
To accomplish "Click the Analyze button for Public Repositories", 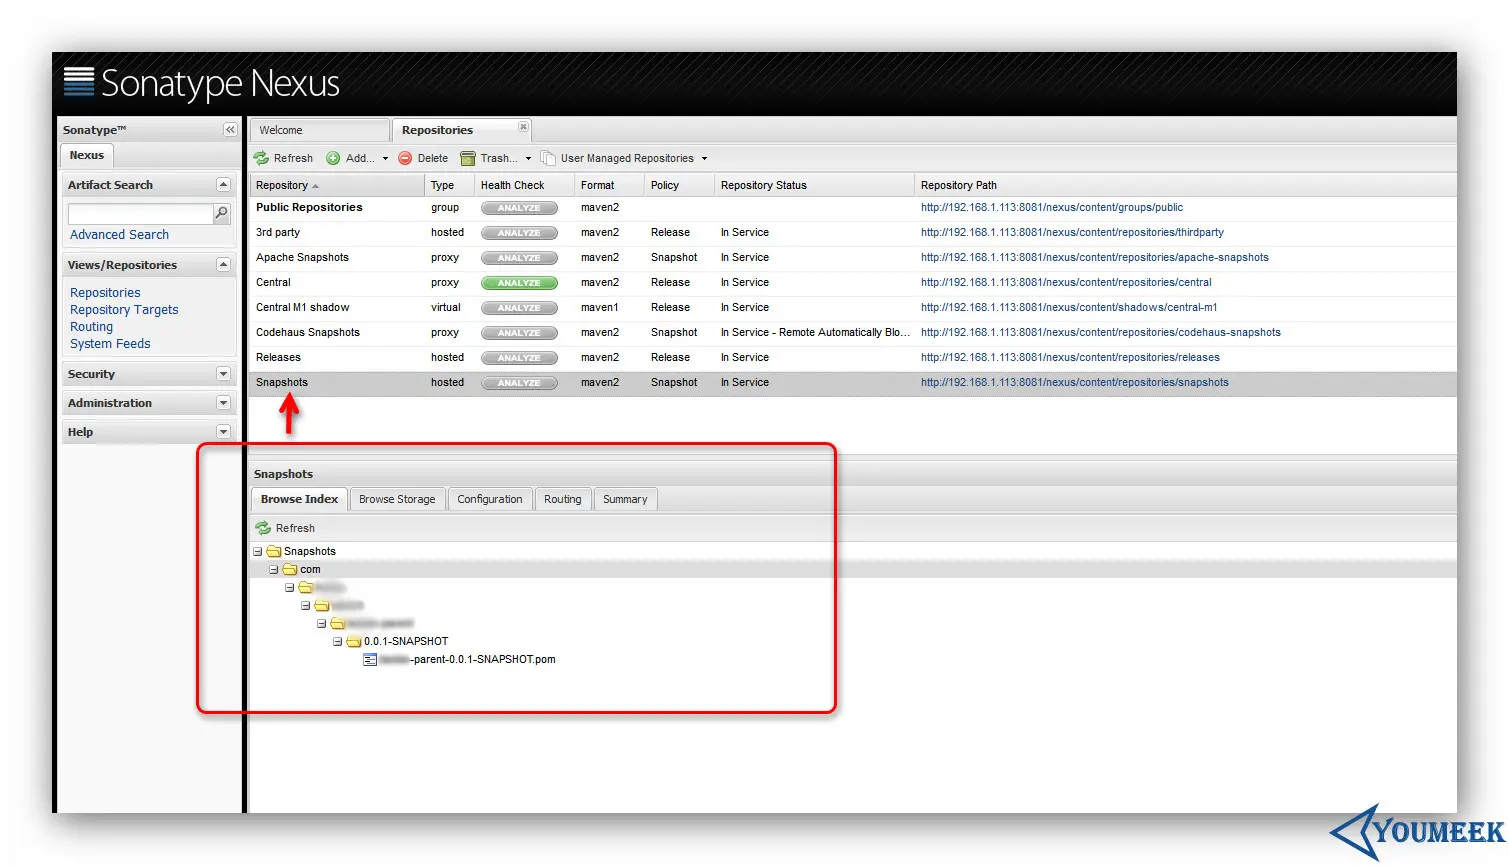I will click(519, 208).
